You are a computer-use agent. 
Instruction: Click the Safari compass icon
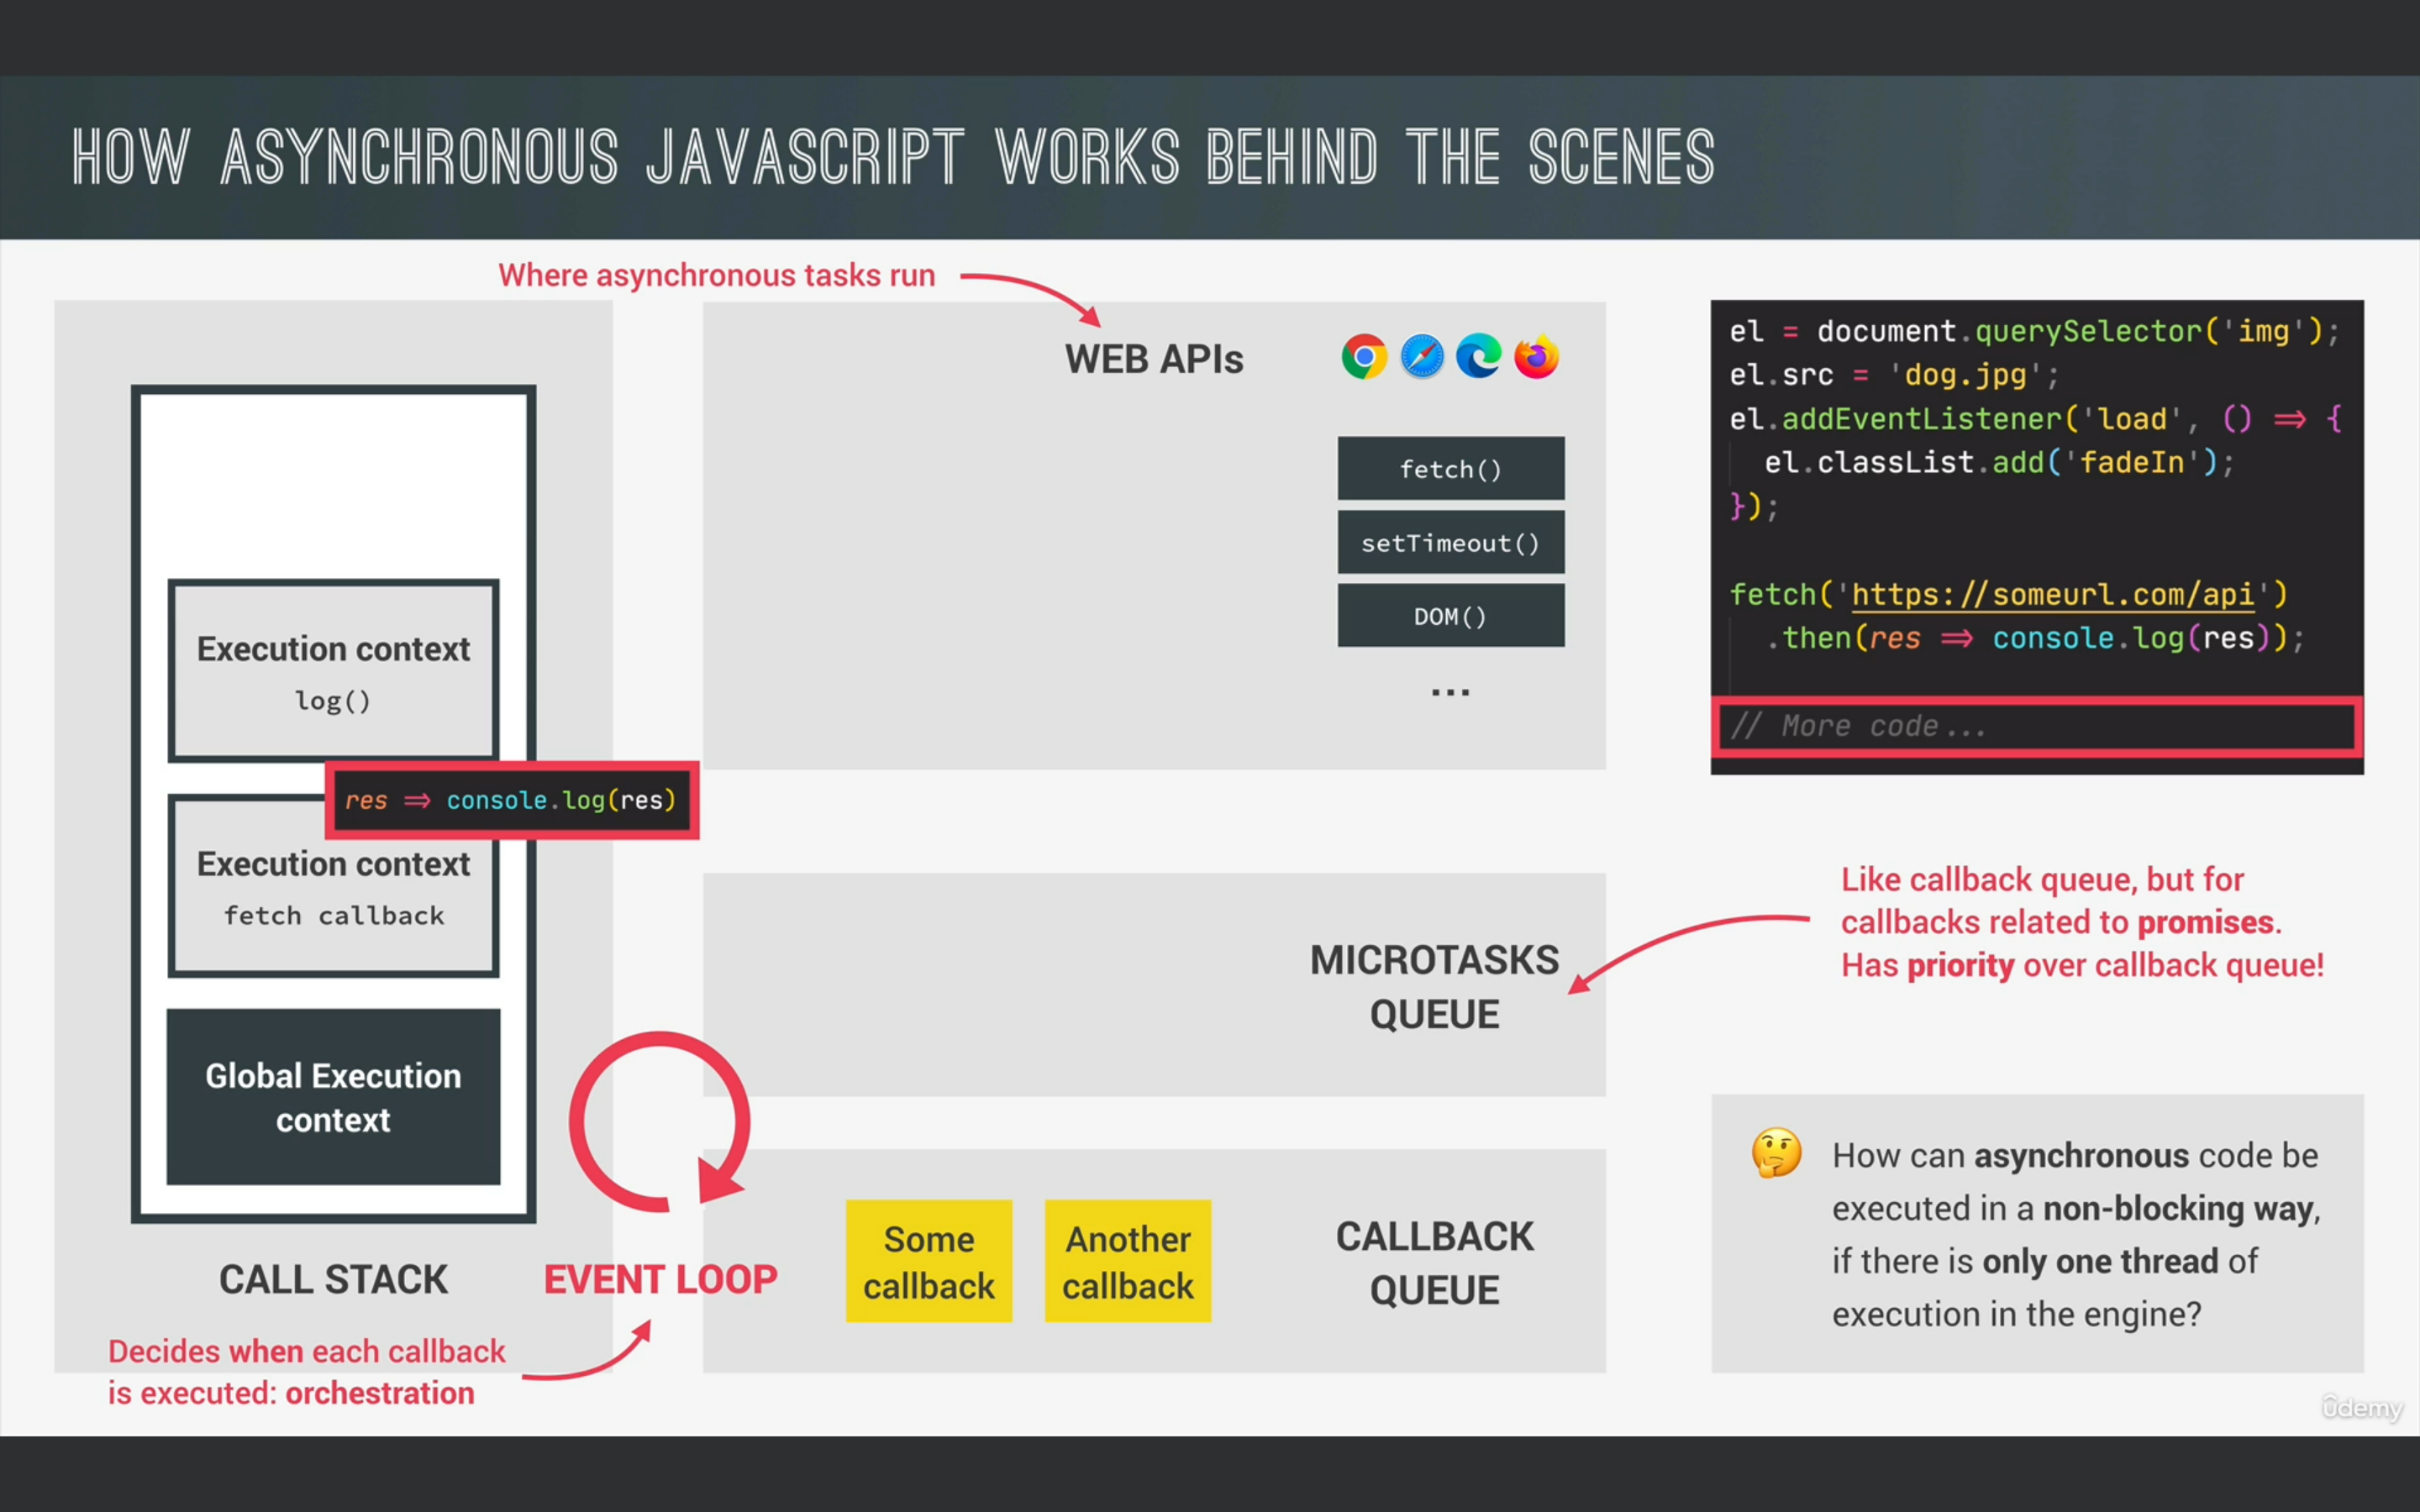[1422, 357]
